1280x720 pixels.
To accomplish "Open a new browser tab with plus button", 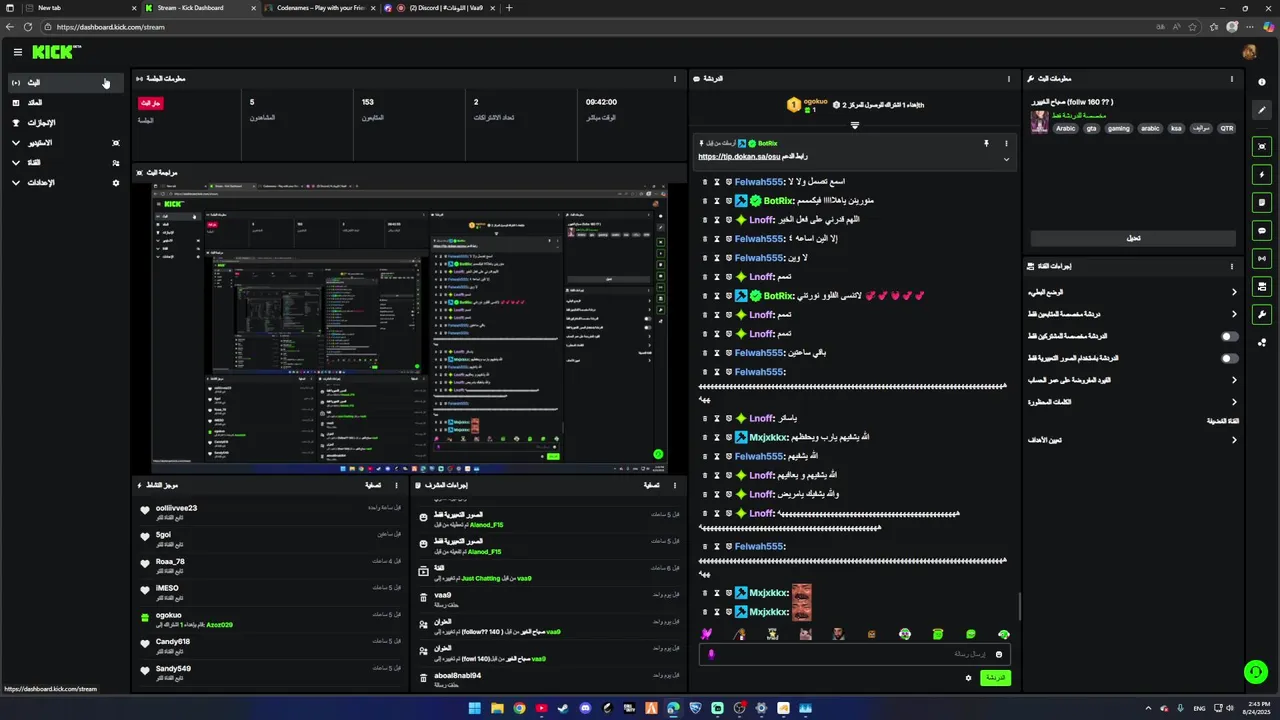I will 509,8.
